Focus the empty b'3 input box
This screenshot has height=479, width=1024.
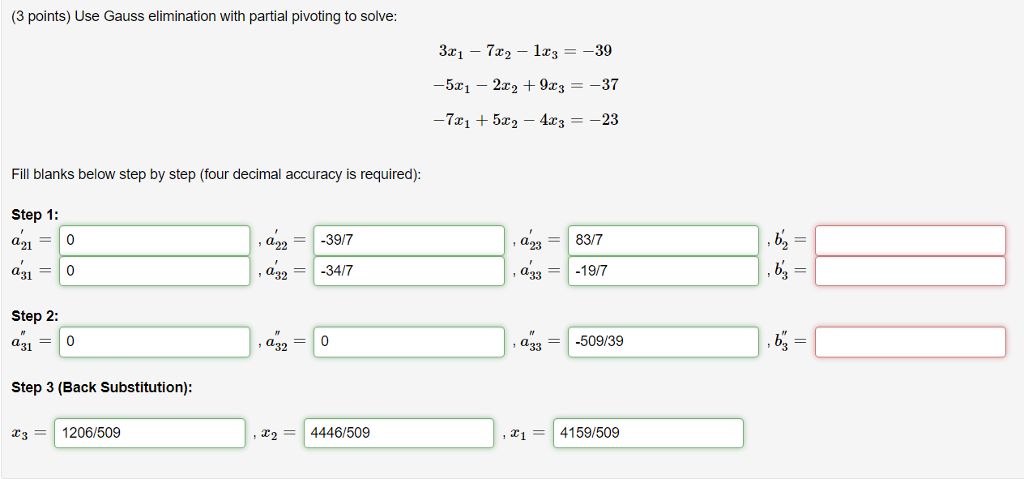click(x=910, y=271)
